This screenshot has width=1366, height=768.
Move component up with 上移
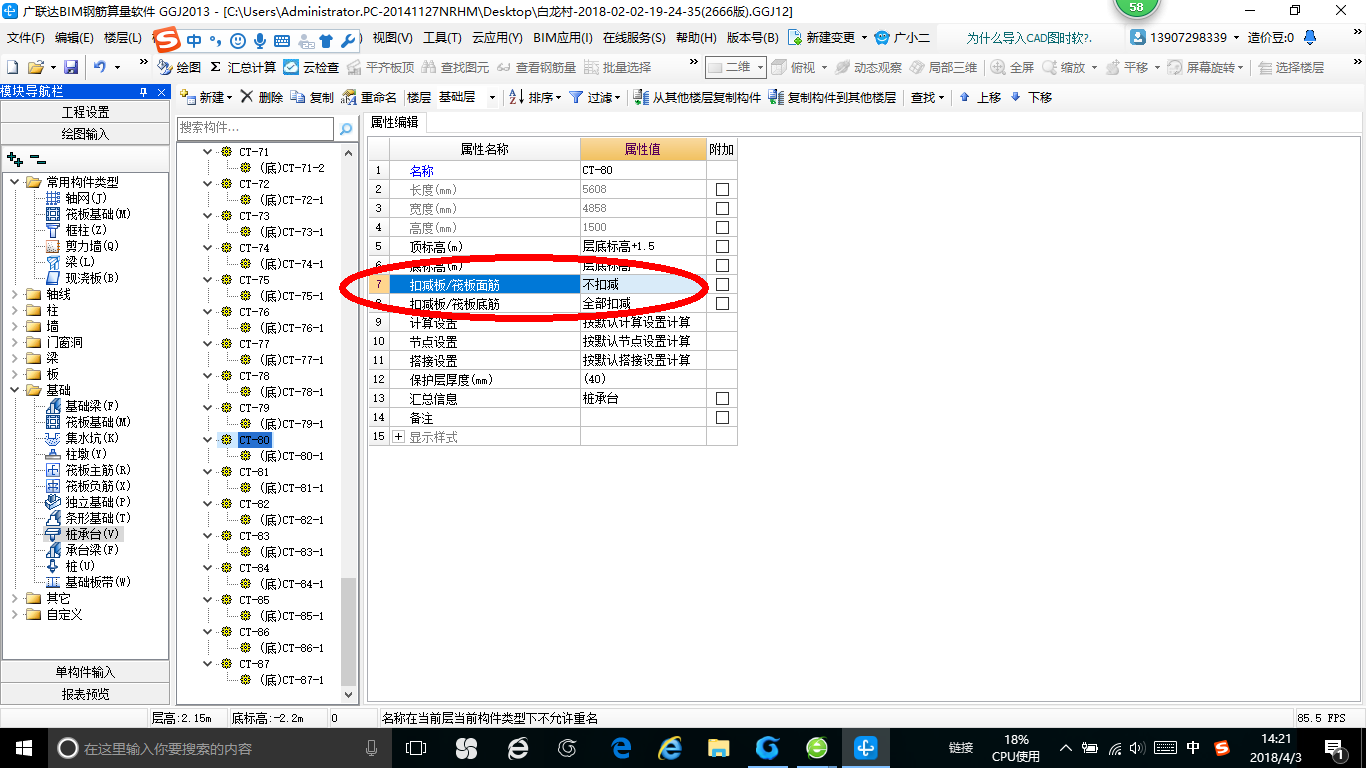980,97
